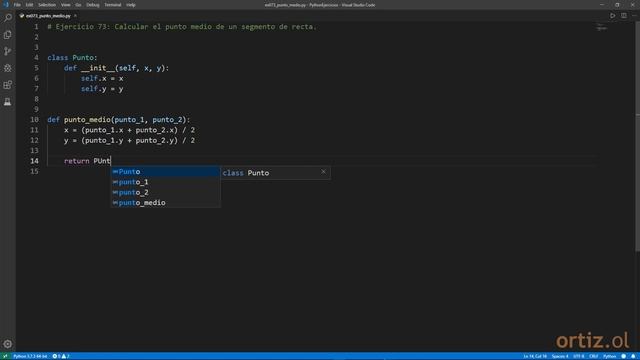
Task: Place cursor on the class Punto line
Action: click(x=72, y=58)
